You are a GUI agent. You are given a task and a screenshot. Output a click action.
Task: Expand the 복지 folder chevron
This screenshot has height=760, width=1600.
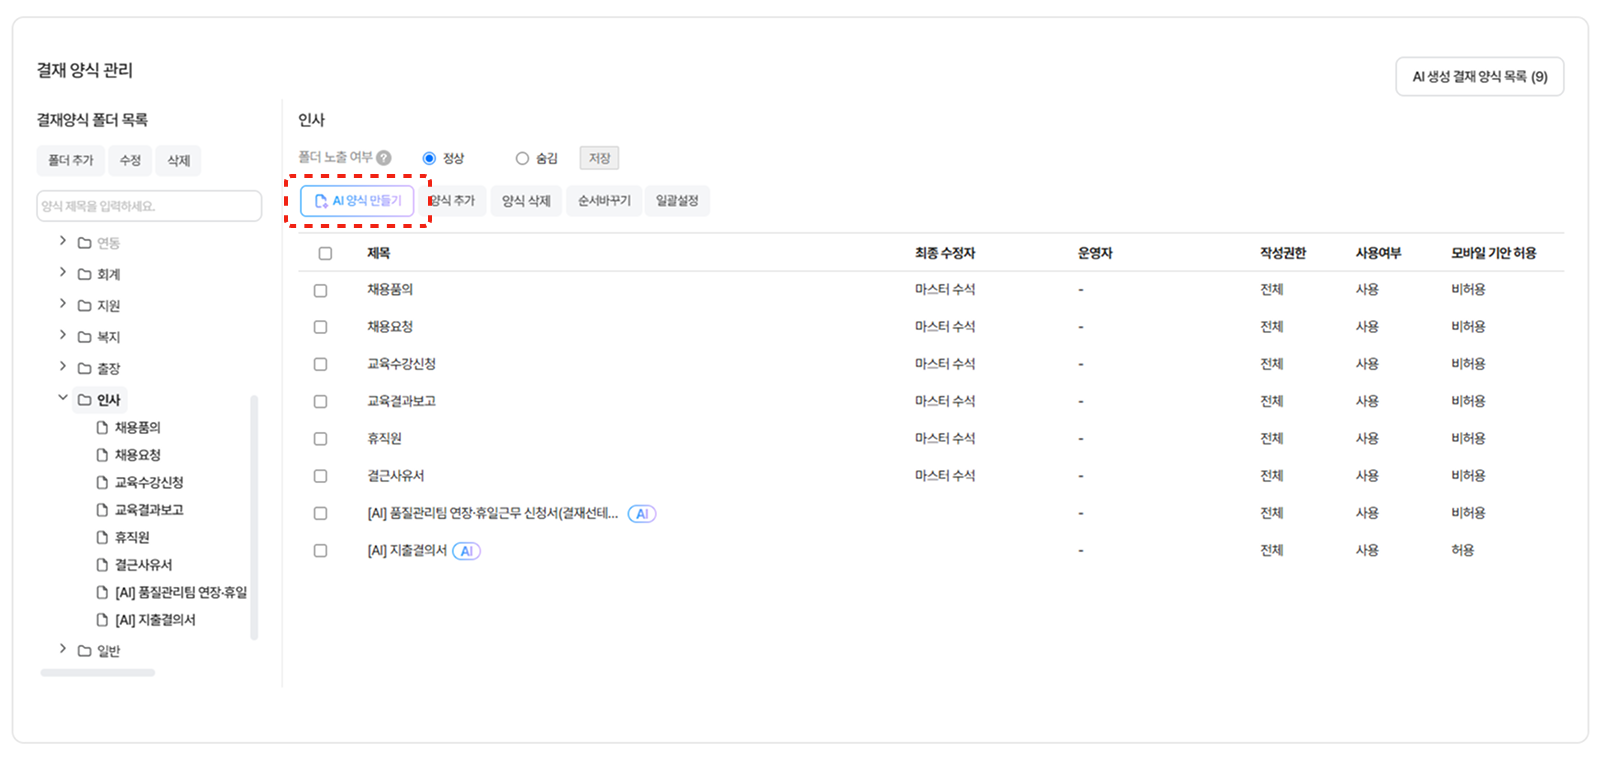[x=62, y=335]
